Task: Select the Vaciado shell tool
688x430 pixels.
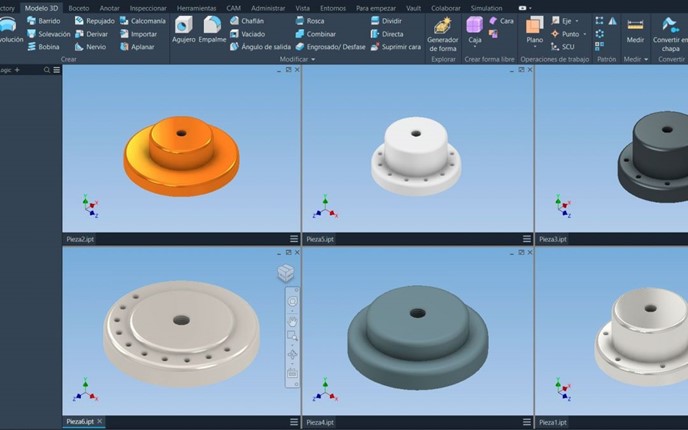Action: click(247, 34)
